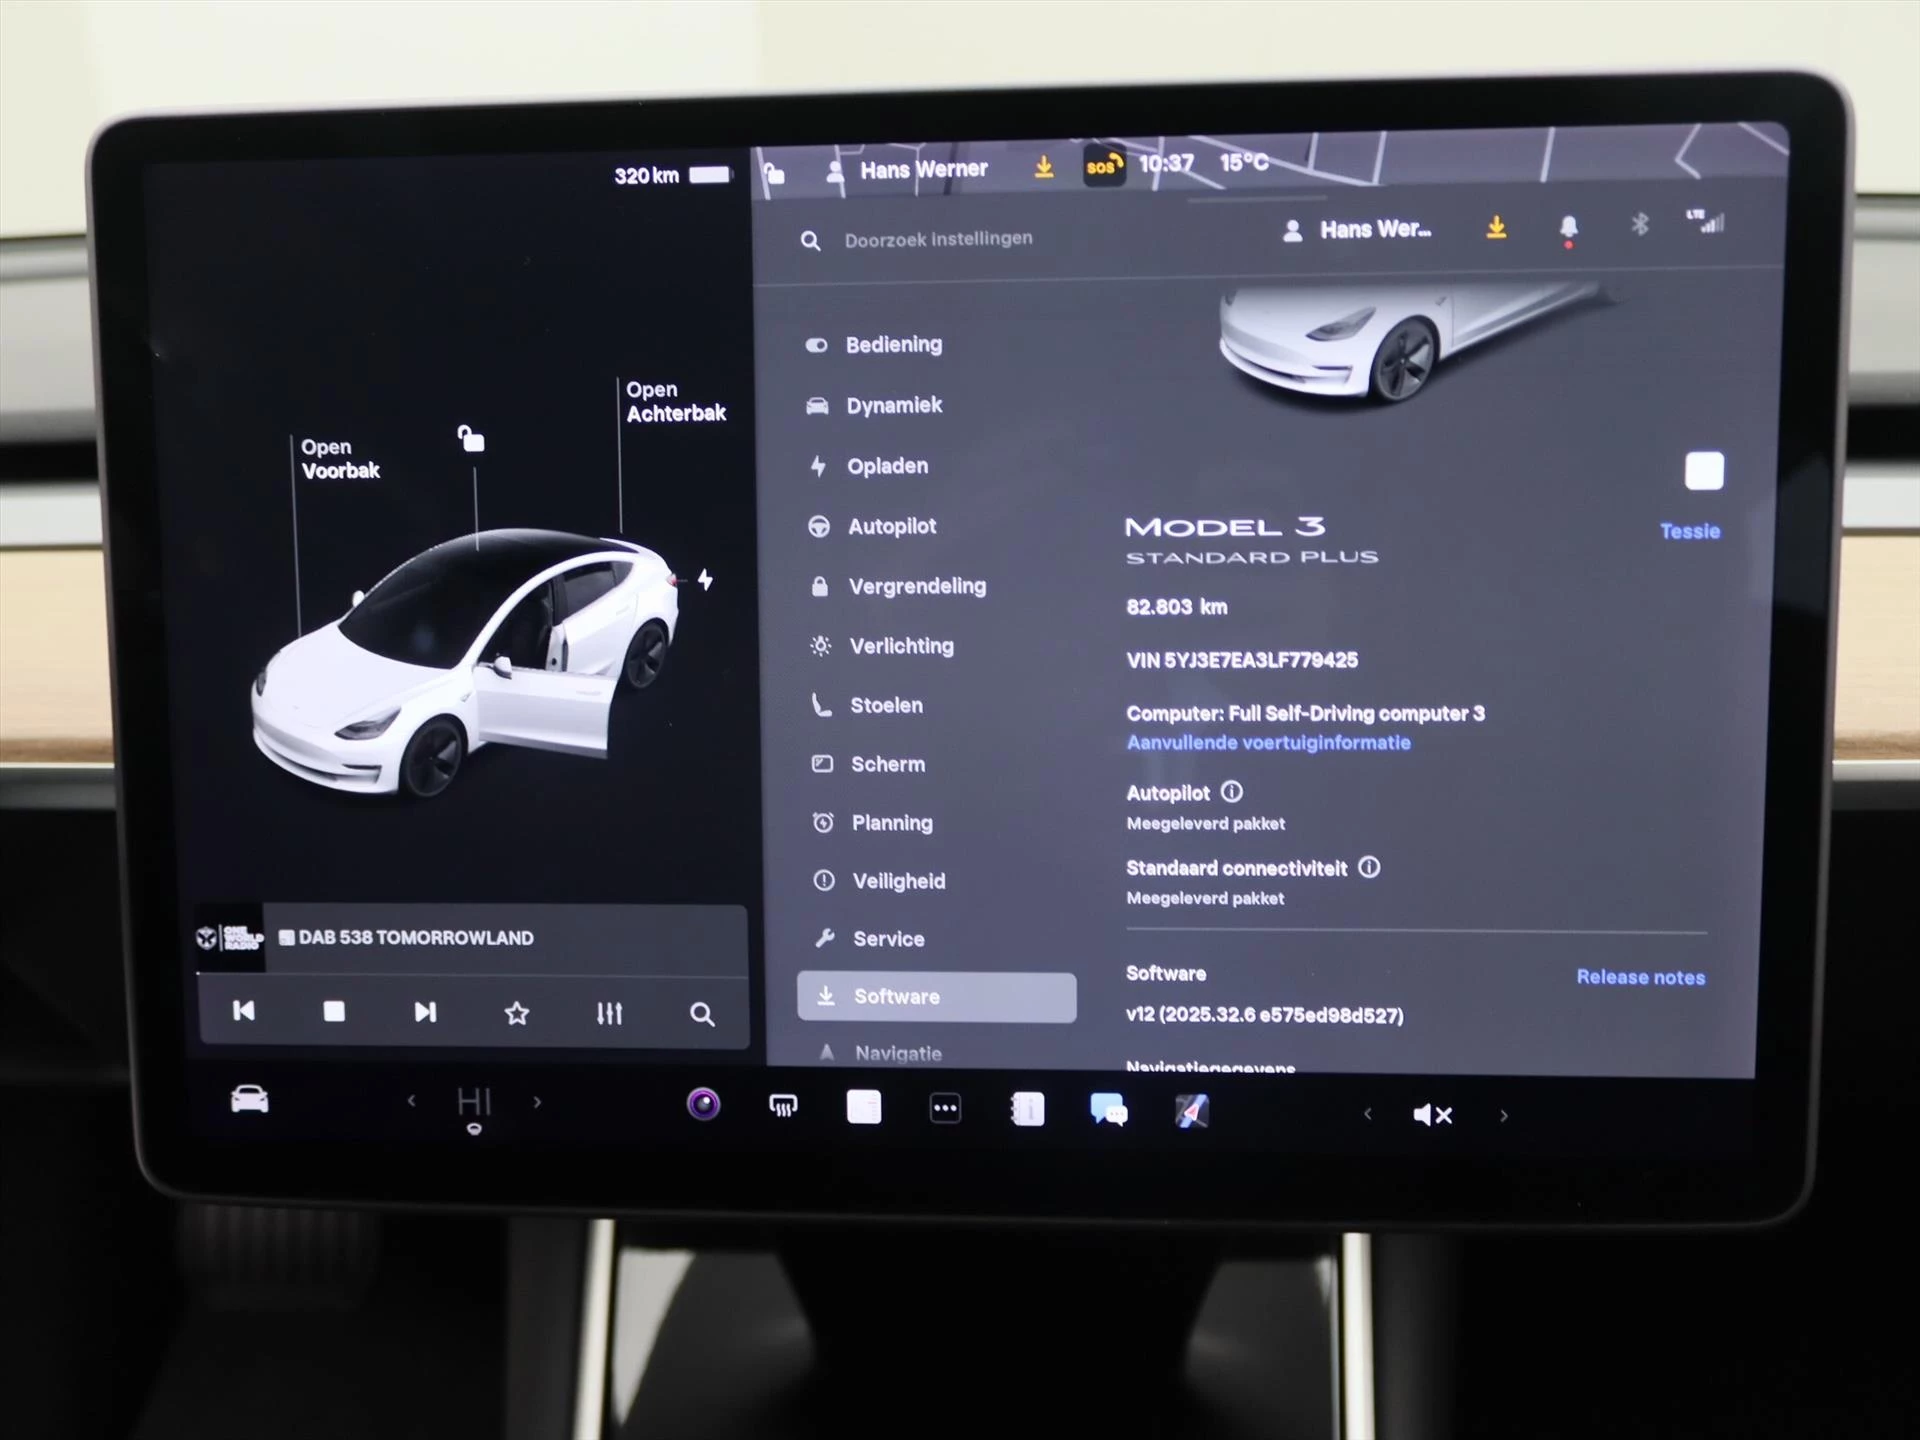Raise temperature with right chevron
The height and width of the screenshot is (1440, 1920).
[537, 1100]
